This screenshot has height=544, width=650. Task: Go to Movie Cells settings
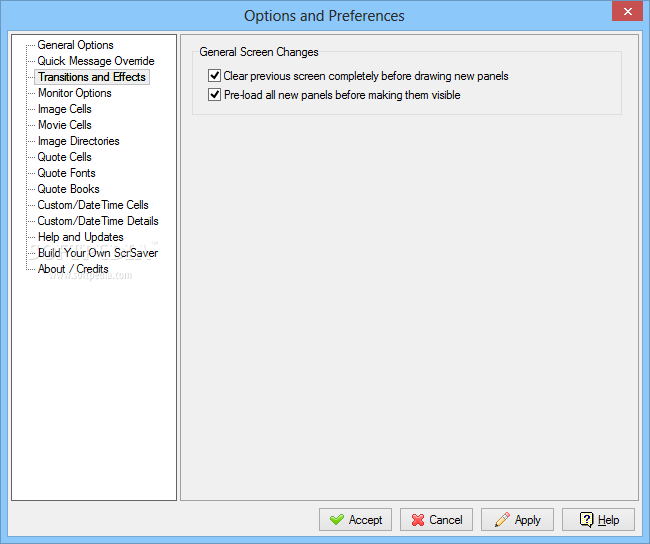click(65, 125)
